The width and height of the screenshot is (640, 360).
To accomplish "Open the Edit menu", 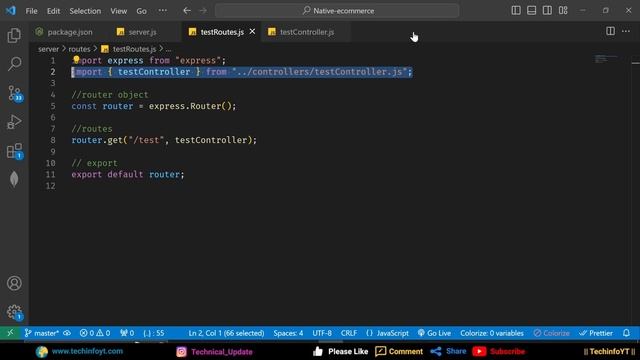I will 53,11.
